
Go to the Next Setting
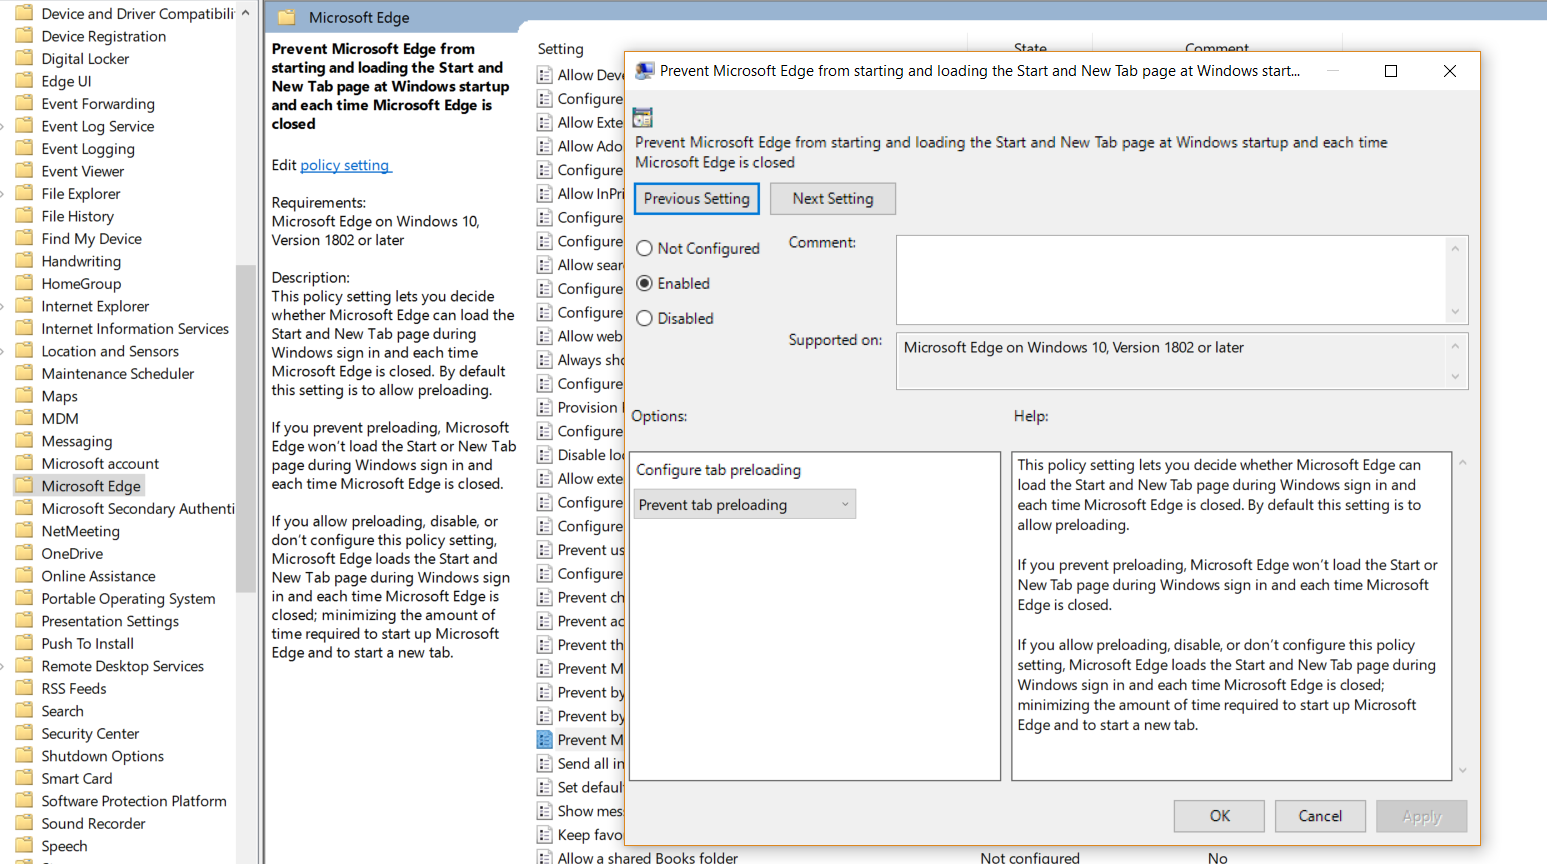point(833,199)
